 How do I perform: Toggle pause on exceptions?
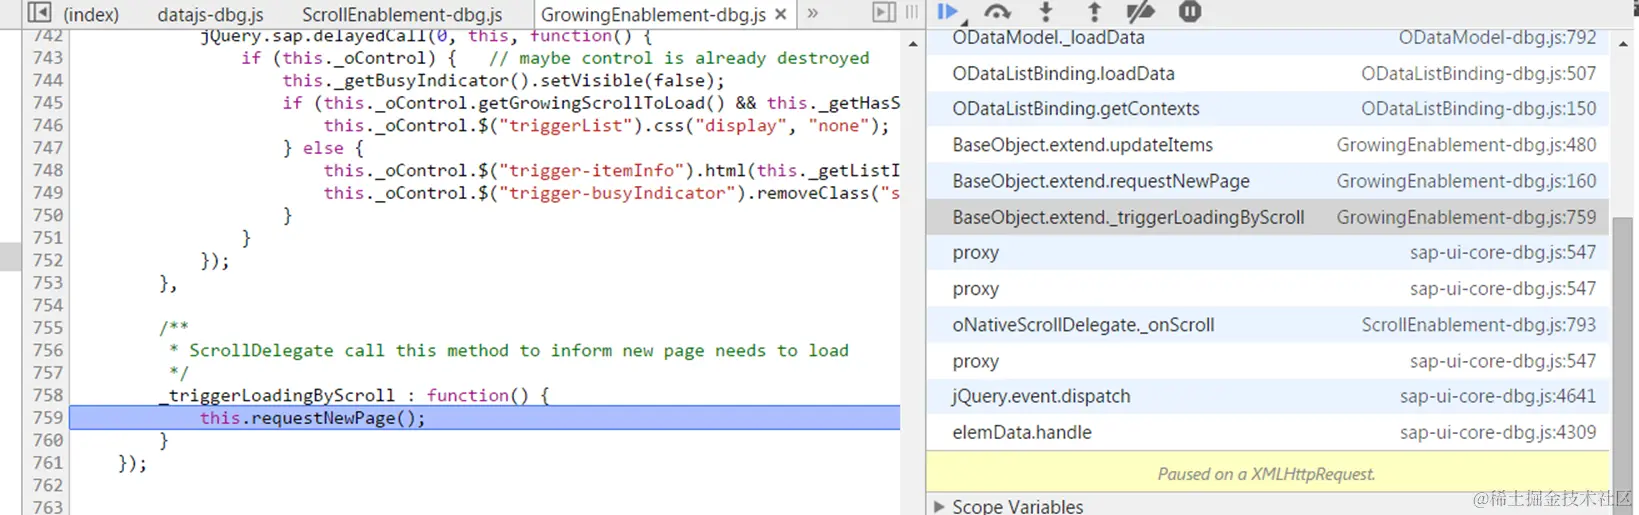(x=1189, y=12)
